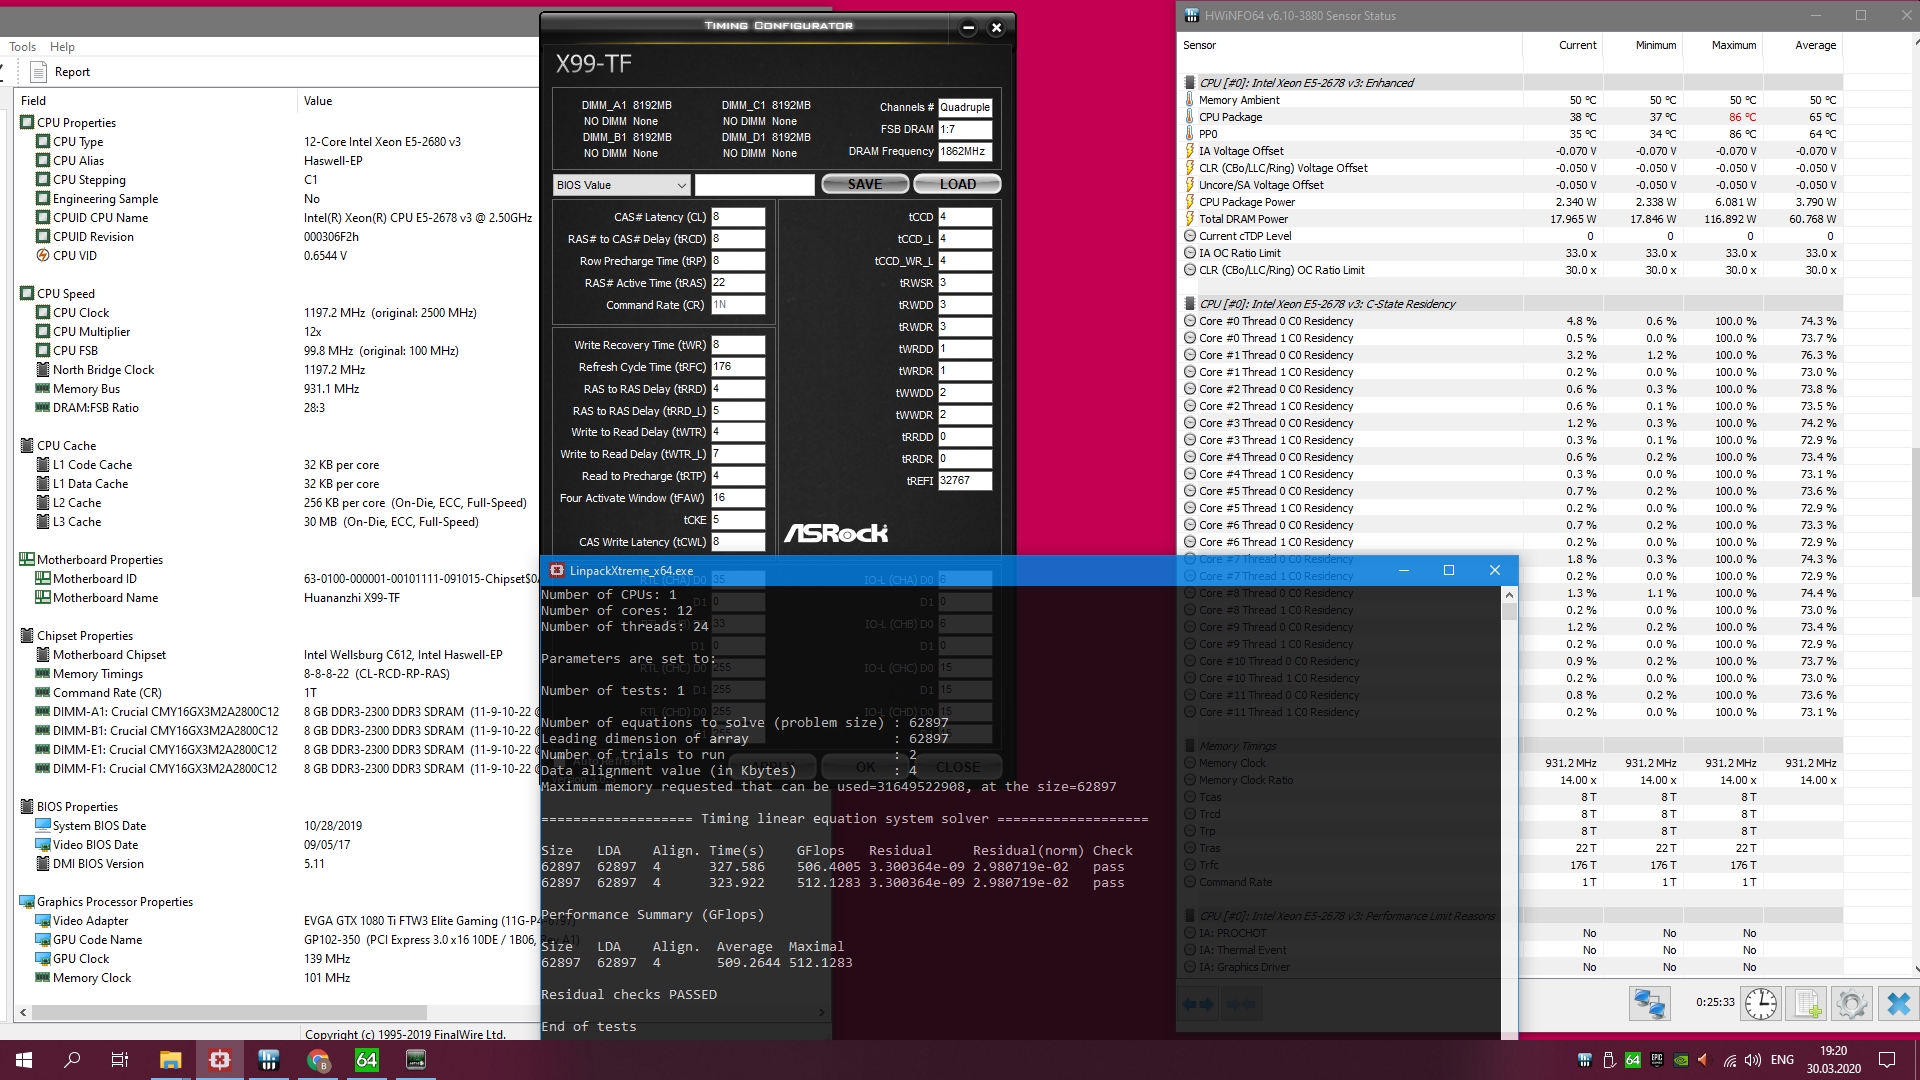
Task: Toggle CPU Properties checkbox in field list
Action: tap(27, 122)
